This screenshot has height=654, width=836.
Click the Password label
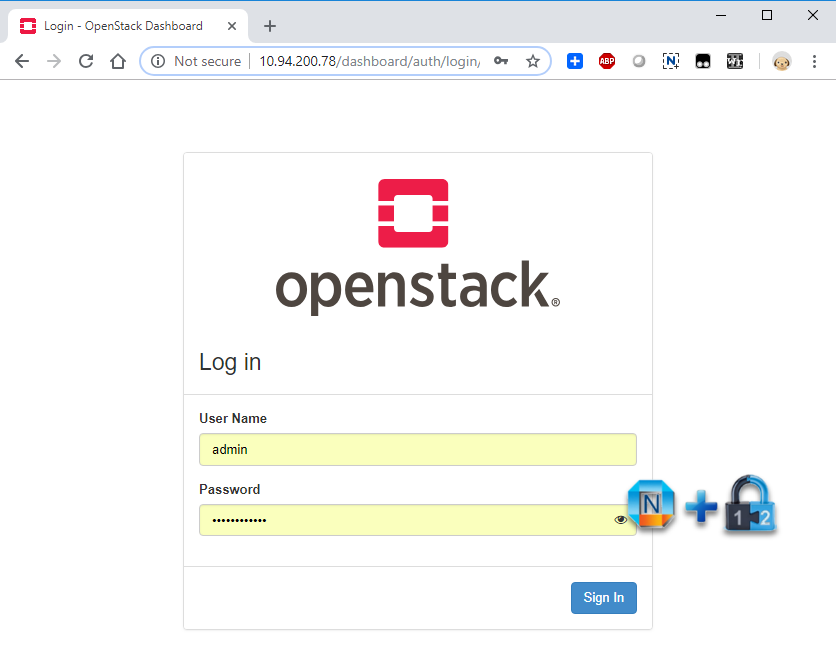230,489
